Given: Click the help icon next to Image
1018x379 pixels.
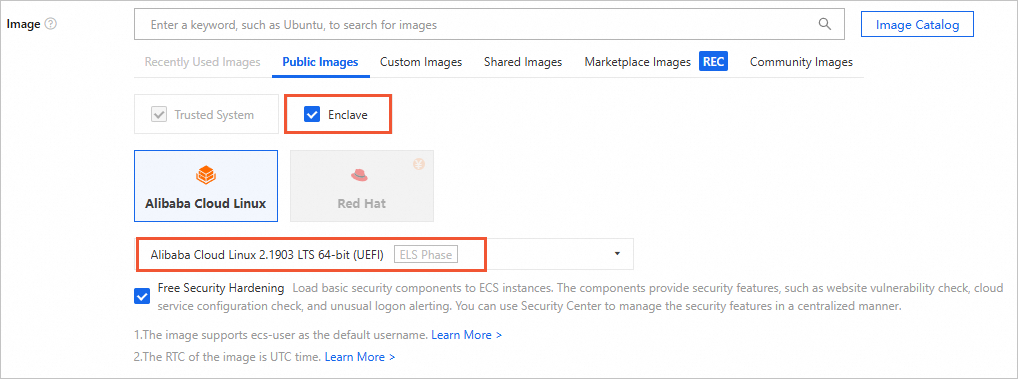Looking at the screenshot, I should tap(51, 24).
